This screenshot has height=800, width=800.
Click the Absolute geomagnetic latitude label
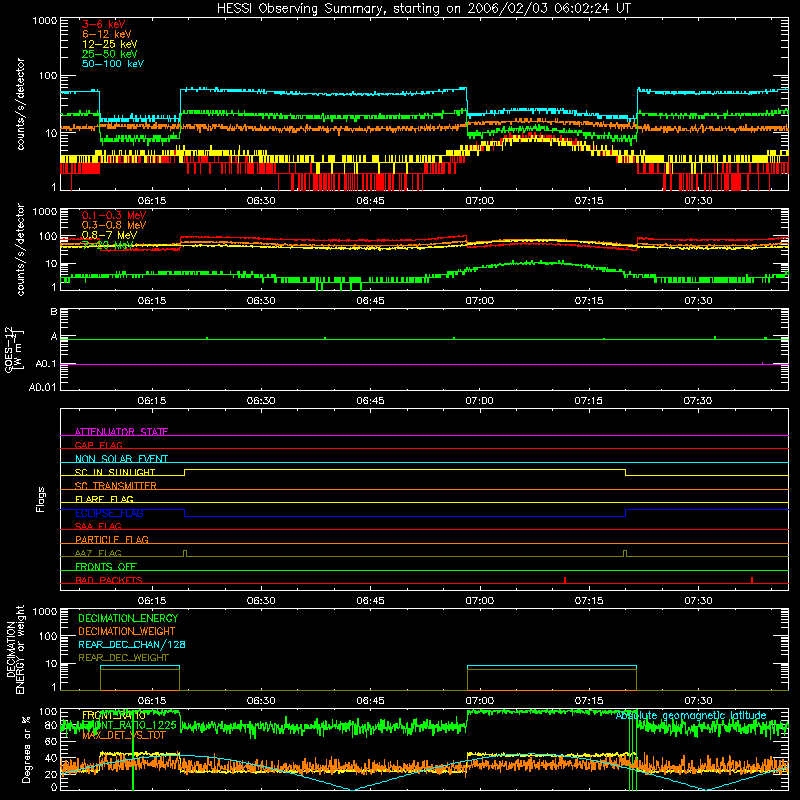[691, 716]
